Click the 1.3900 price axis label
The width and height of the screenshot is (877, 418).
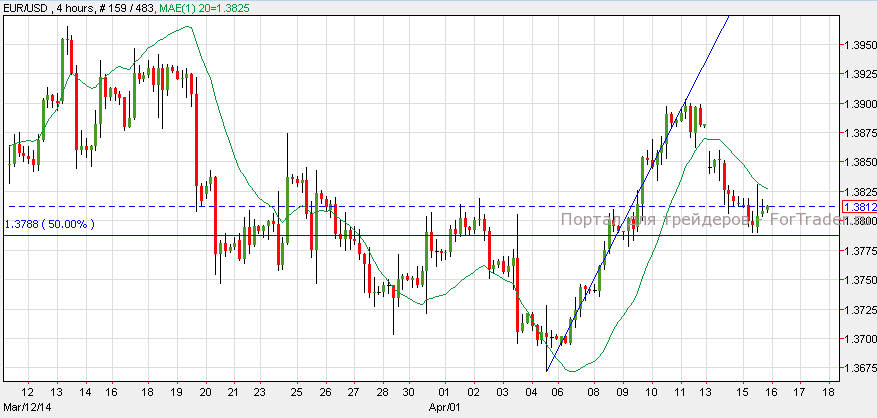point(859,104)
